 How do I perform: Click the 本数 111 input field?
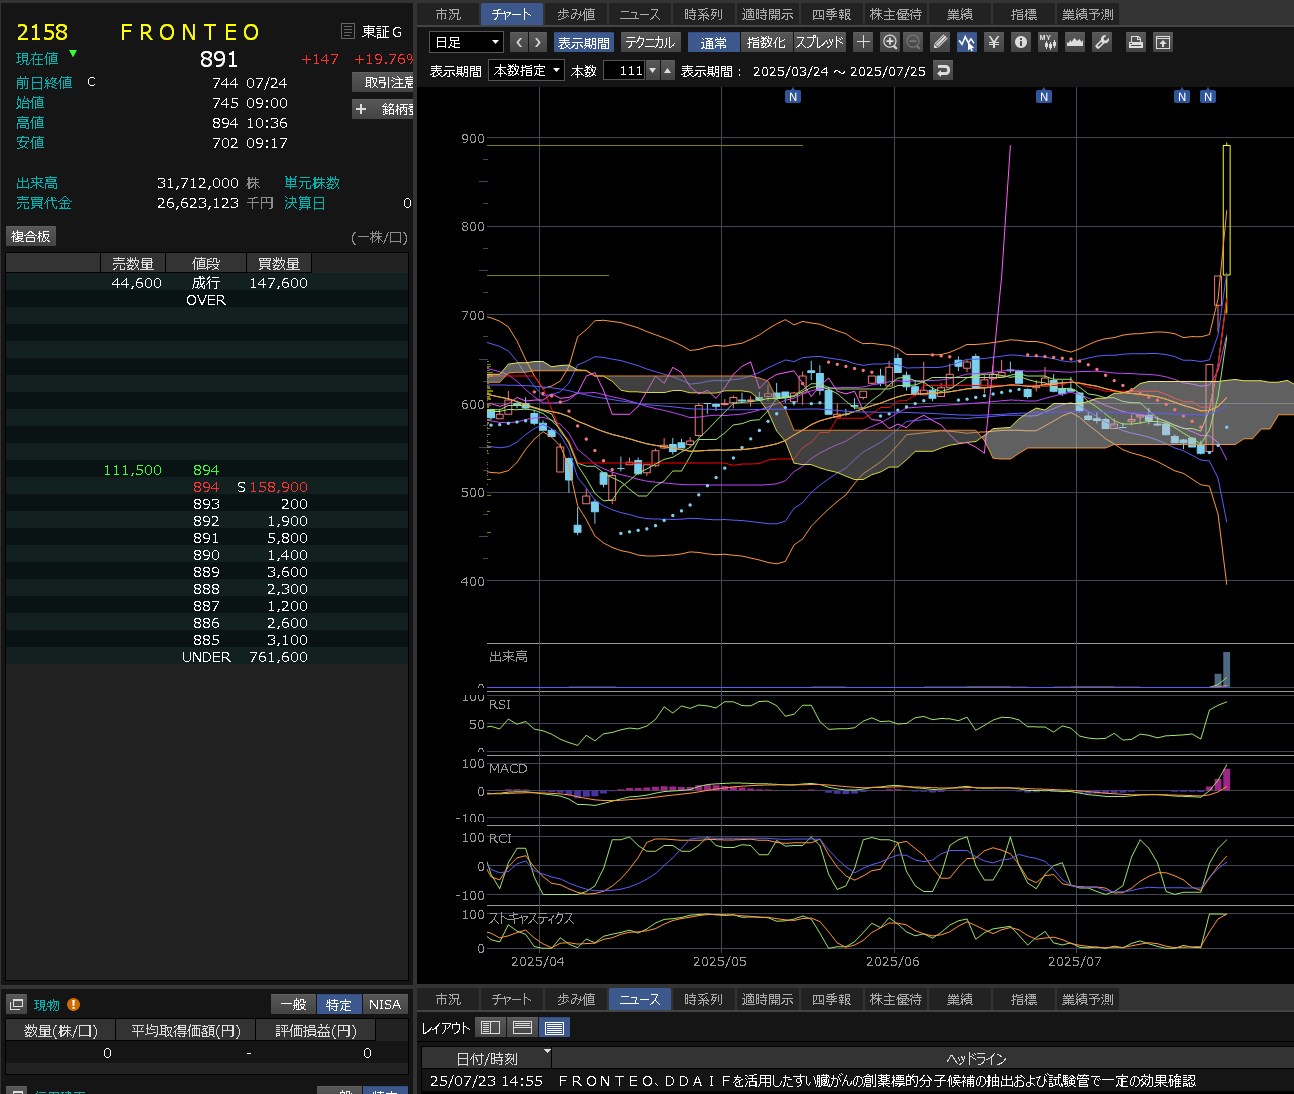pyautogui.click(x=624, y=70)
